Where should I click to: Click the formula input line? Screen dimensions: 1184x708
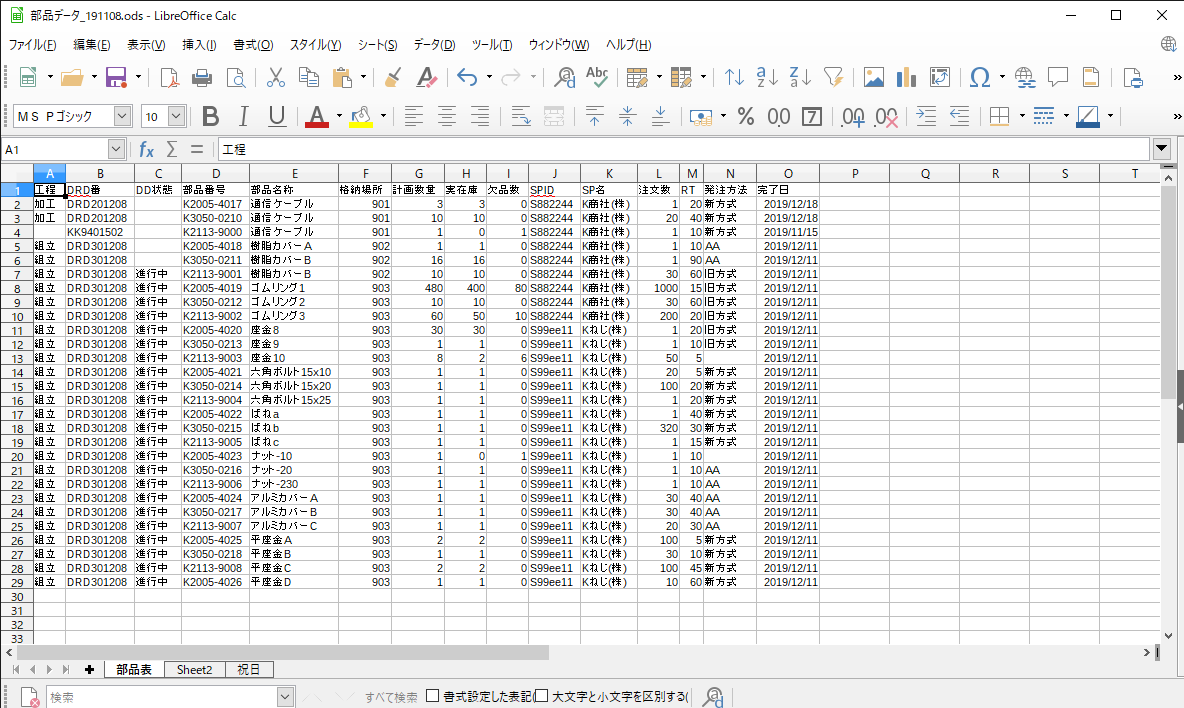683,149
